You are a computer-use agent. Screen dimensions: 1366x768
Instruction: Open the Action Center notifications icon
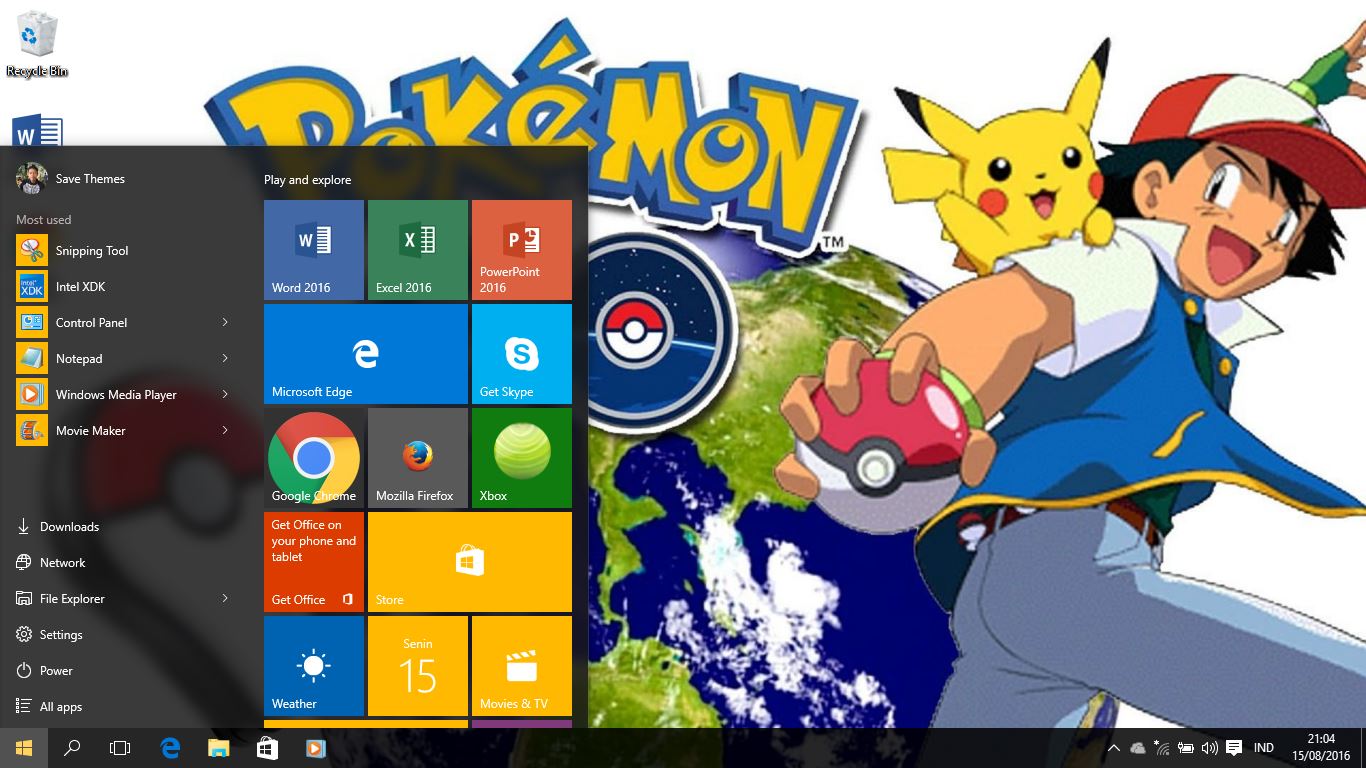tap(1234, 748)
